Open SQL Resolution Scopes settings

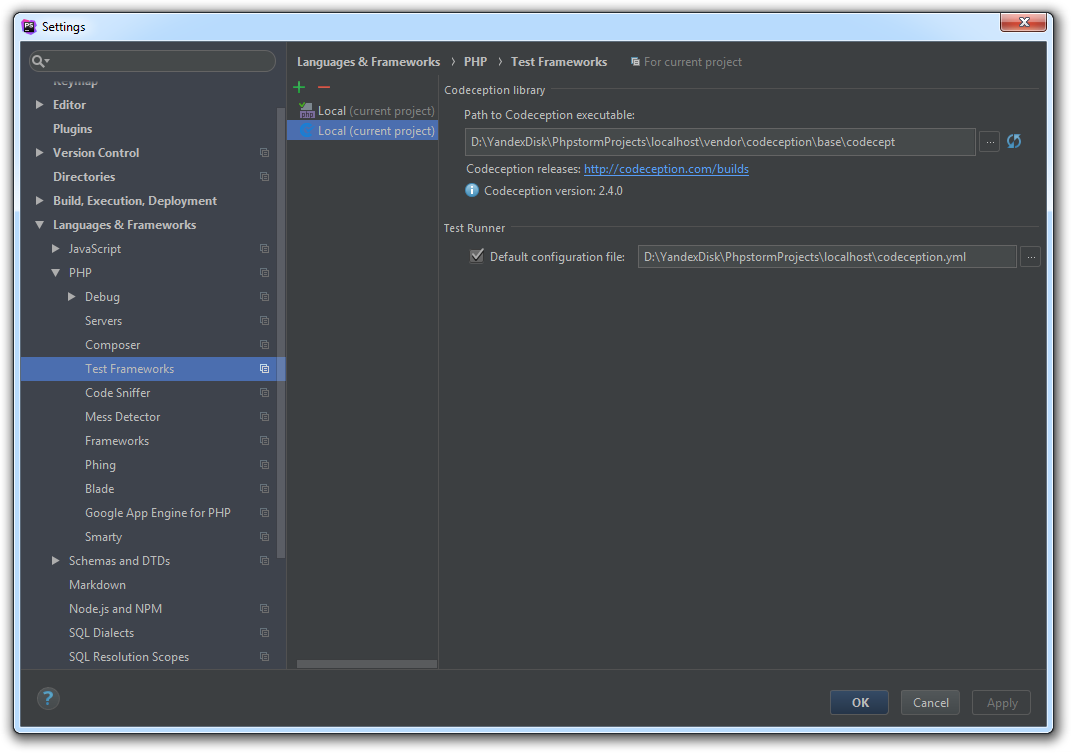[129, 657]
